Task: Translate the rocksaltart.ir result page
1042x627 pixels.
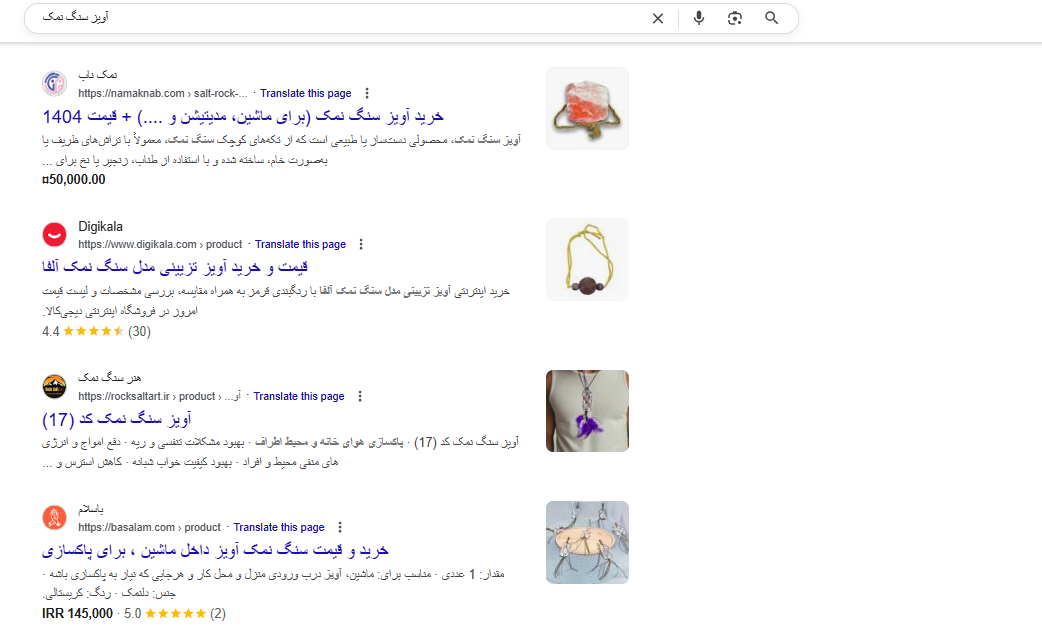Action: pos(299,397)
